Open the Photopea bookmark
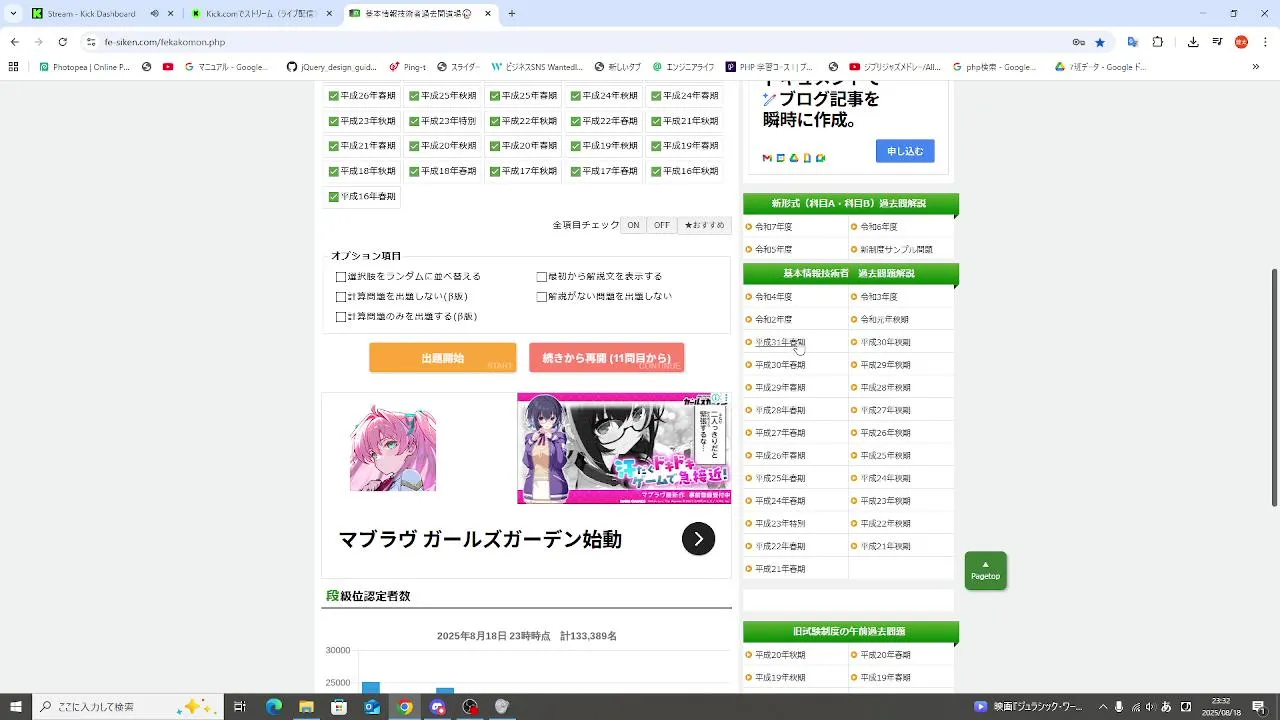 point(85,67)
